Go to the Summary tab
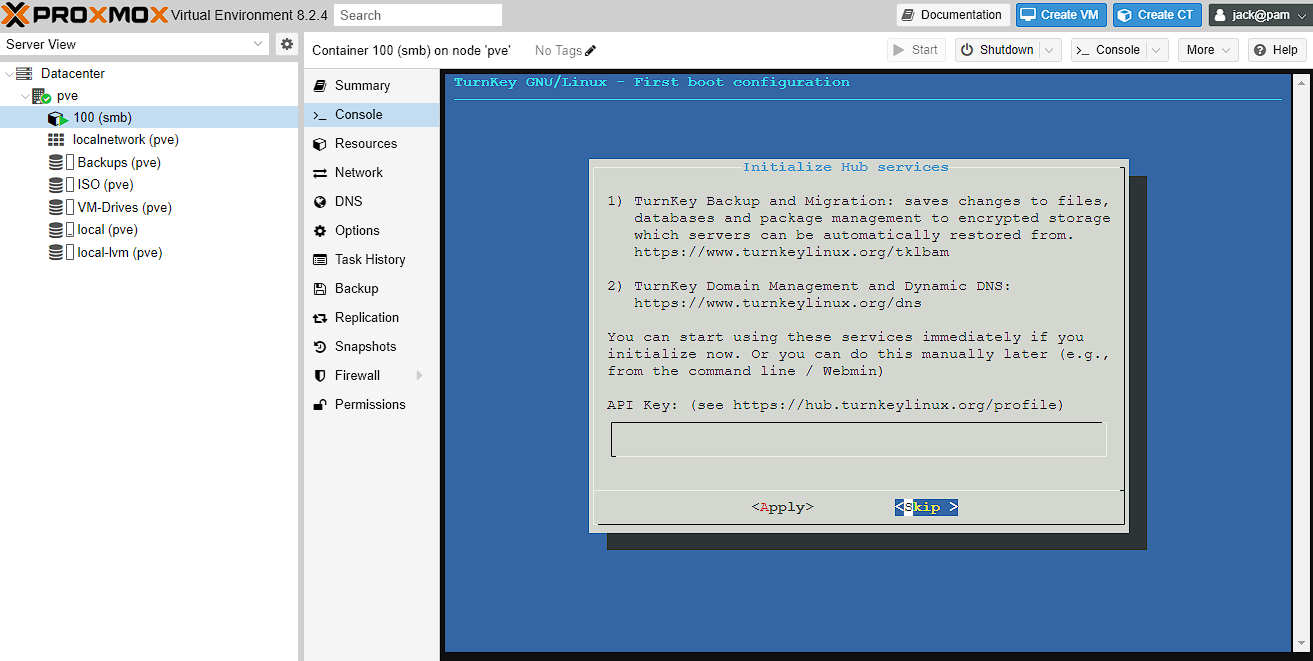This screenshot has width=1313, height=661. pos(362,86)
